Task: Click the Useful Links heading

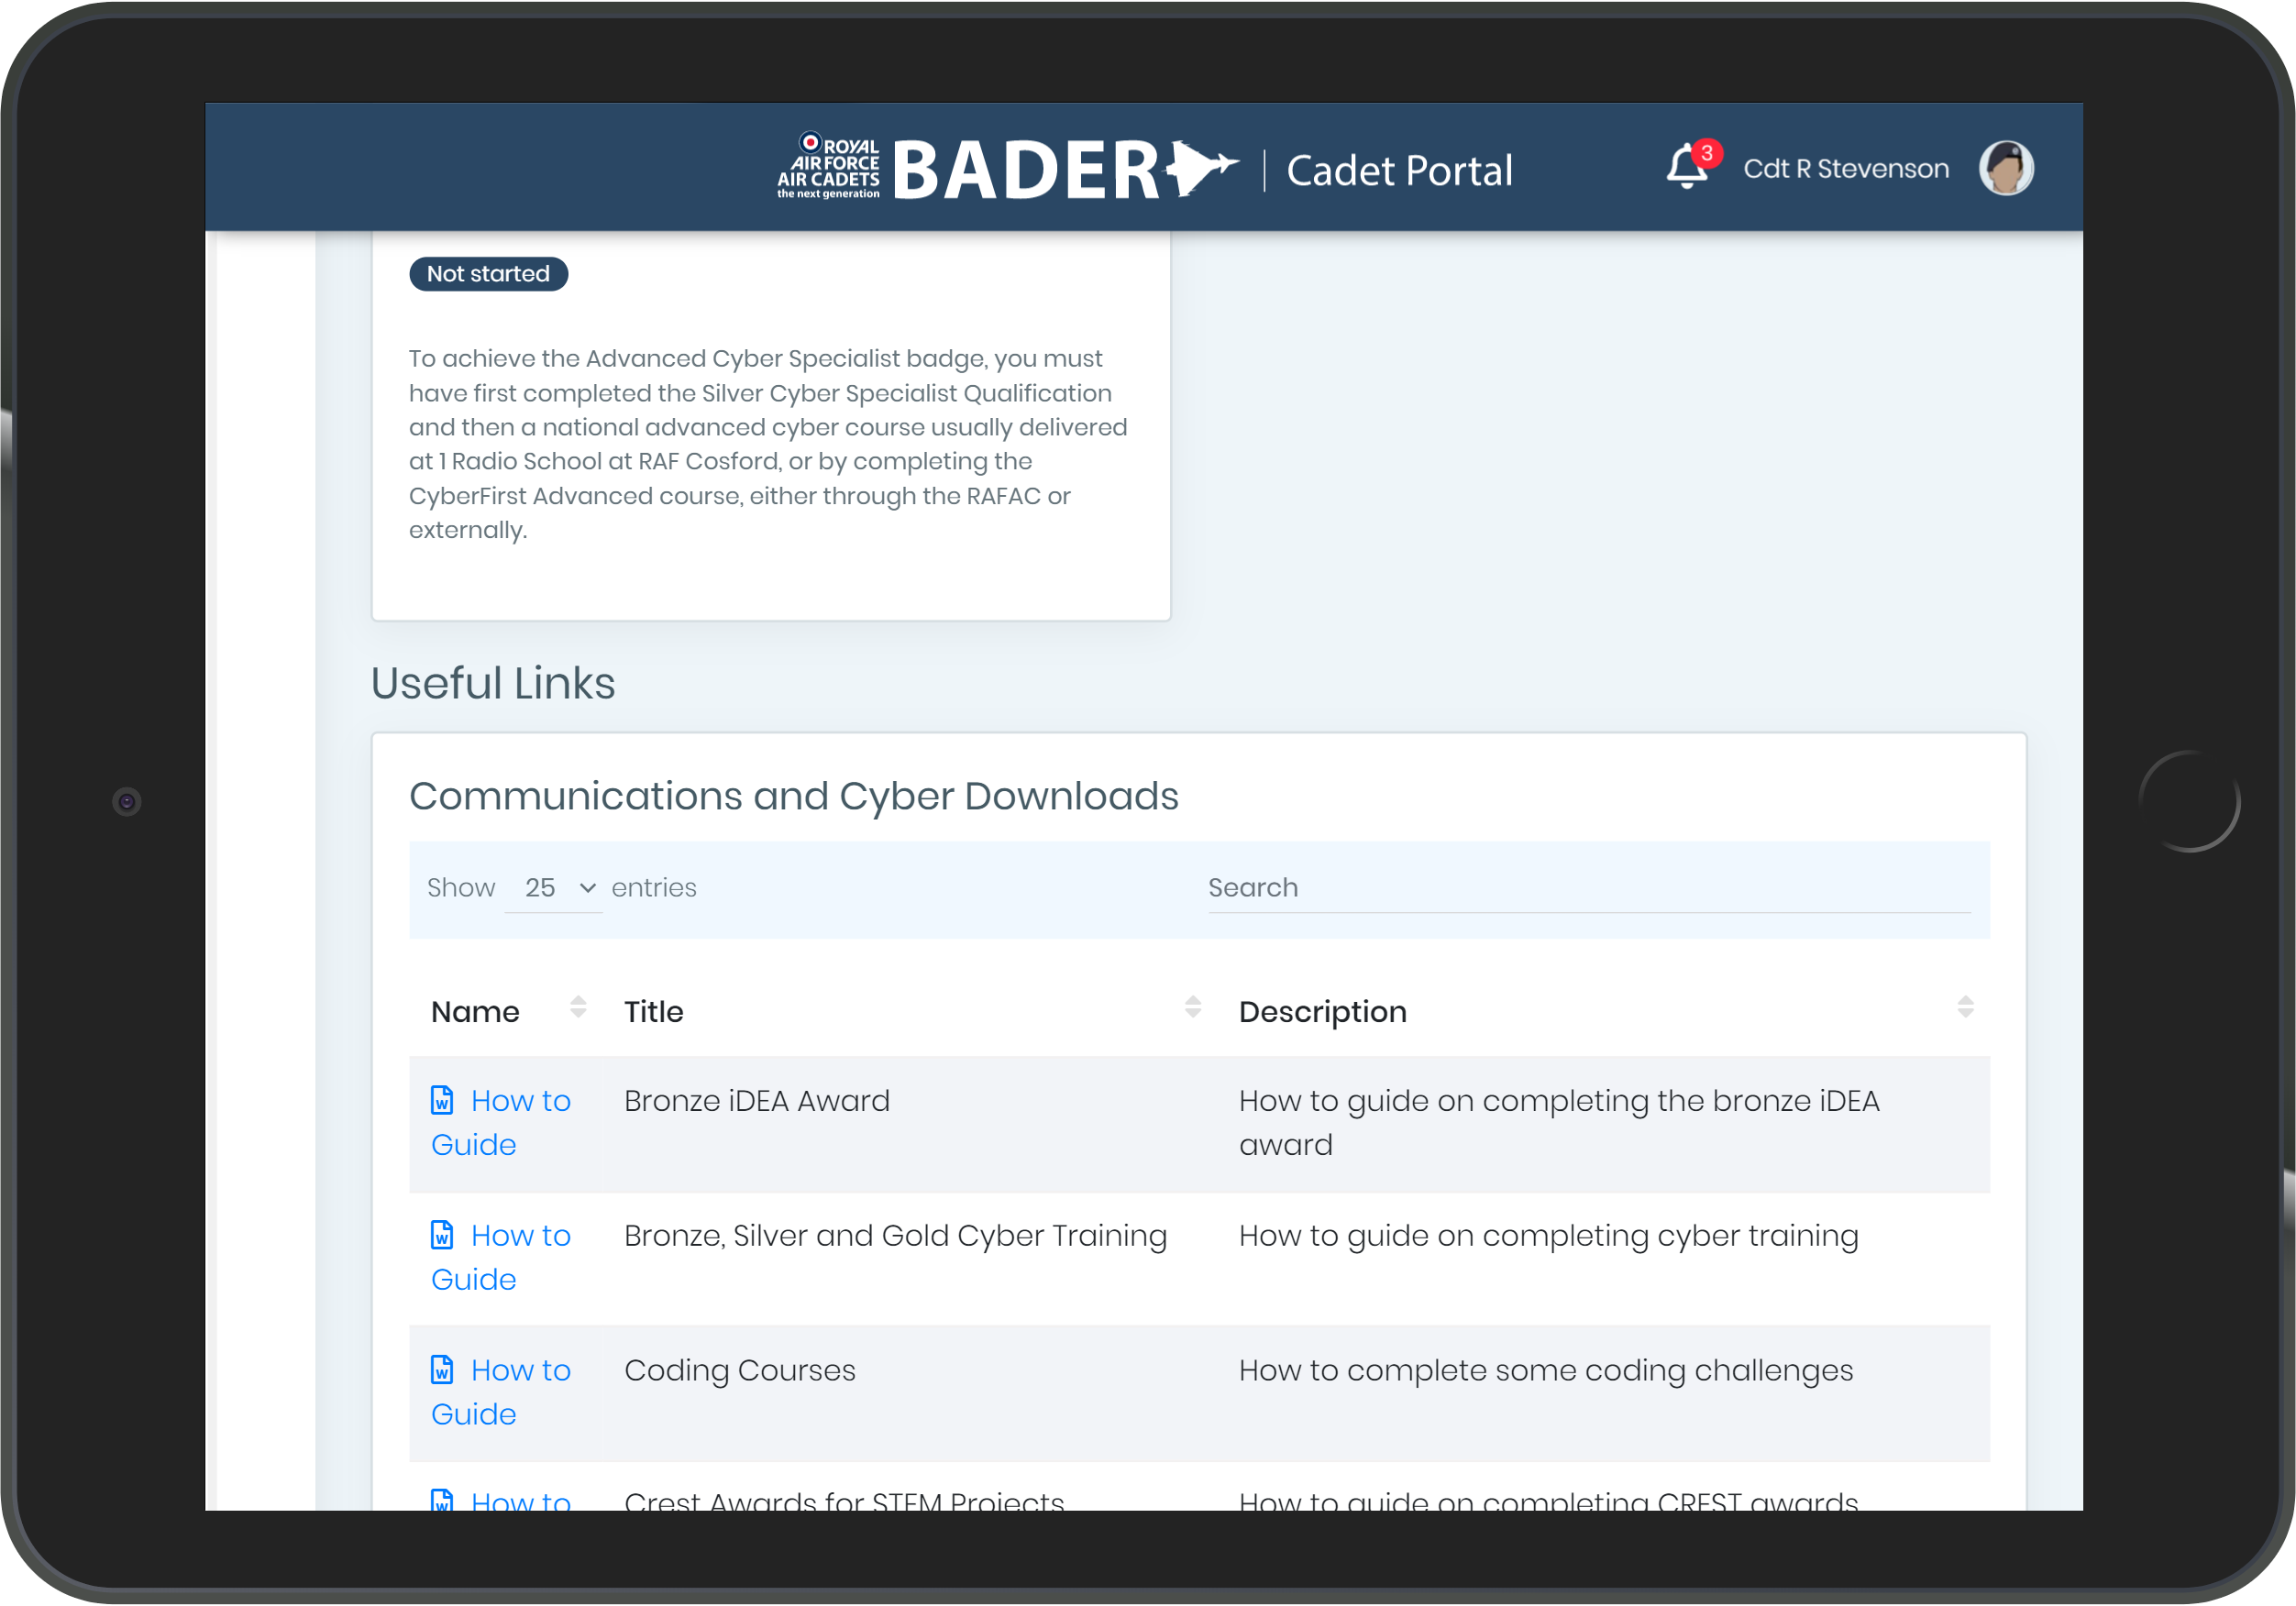Action: pyautogui.click(x=493, y=684)
